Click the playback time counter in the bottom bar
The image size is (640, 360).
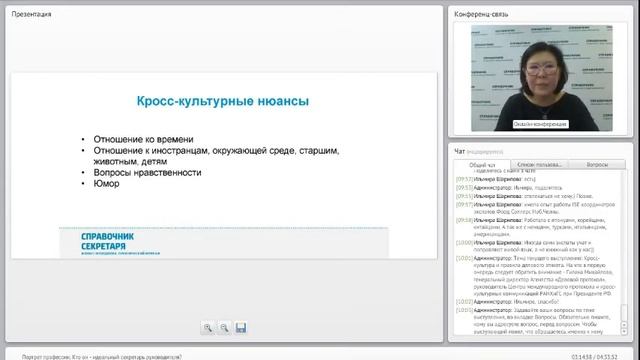coord(594,357)
